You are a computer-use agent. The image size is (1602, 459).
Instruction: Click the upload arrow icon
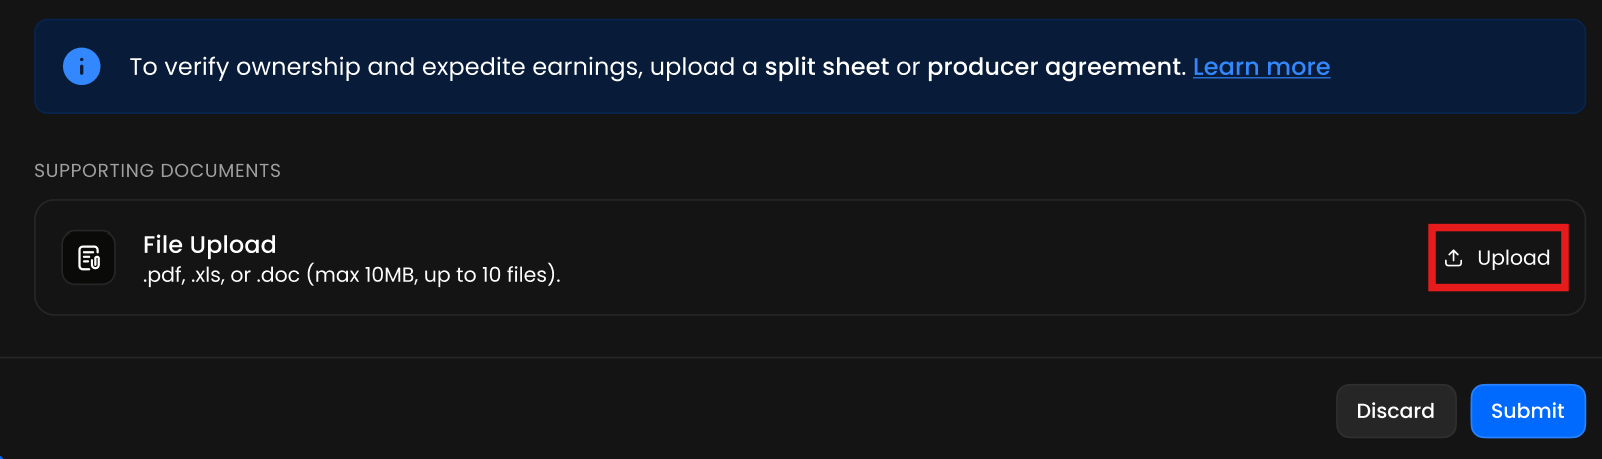(1454, 258)
